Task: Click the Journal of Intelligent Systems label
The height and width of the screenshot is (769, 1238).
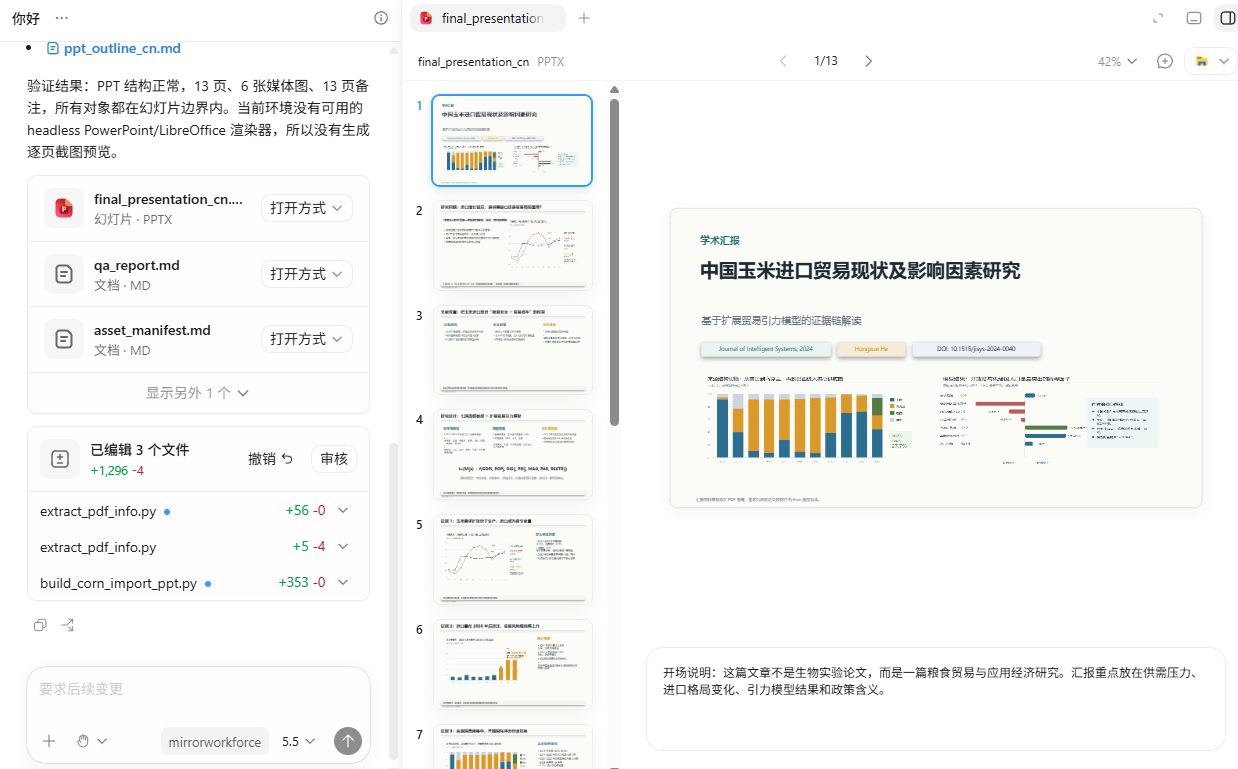Action: coord(765,349)
